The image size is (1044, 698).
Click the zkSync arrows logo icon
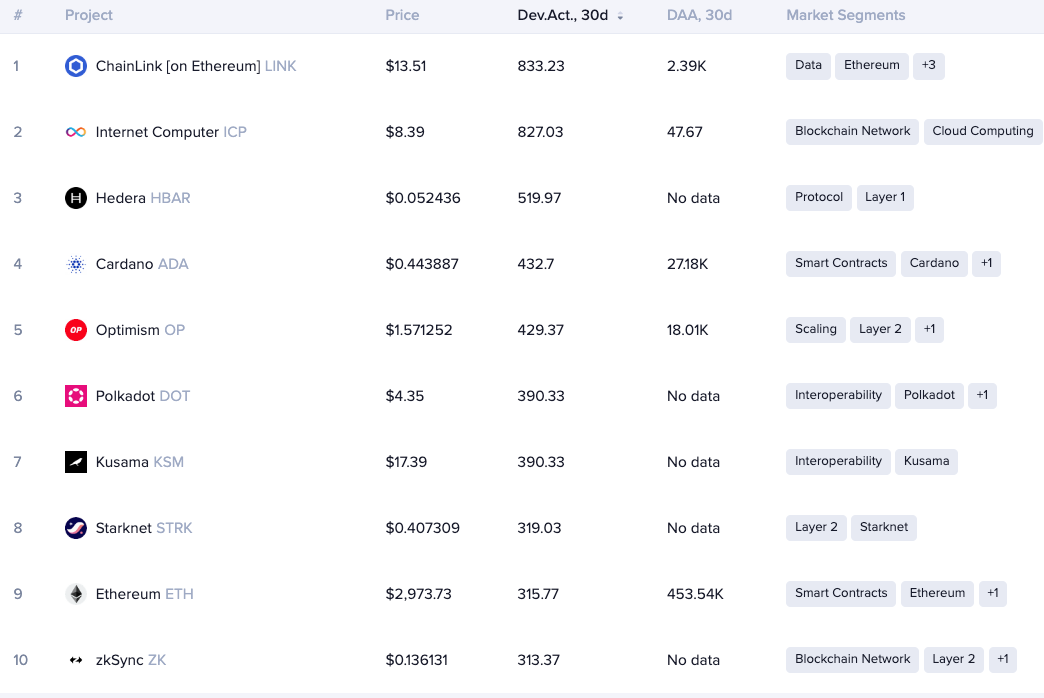point(76,660)
